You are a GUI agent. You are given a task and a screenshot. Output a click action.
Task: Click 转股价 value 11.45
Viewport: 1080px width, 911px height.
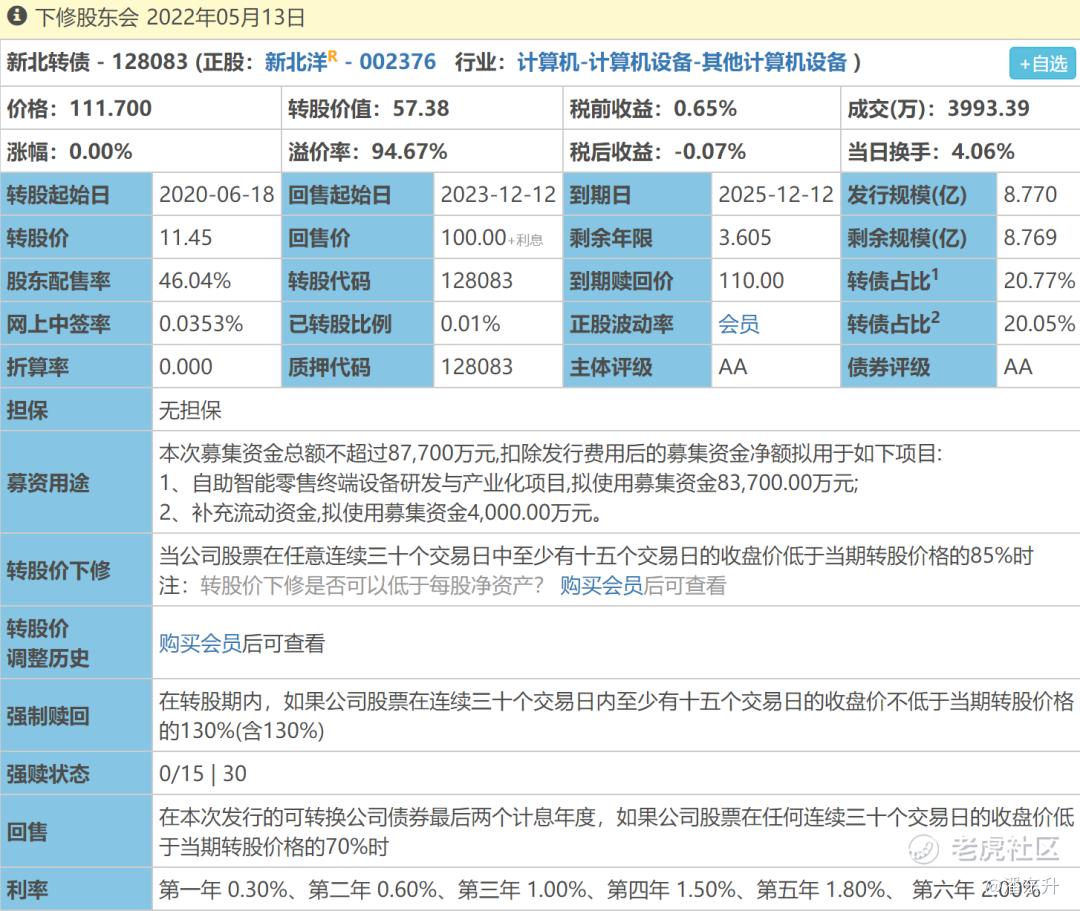[x=186, y=238]
